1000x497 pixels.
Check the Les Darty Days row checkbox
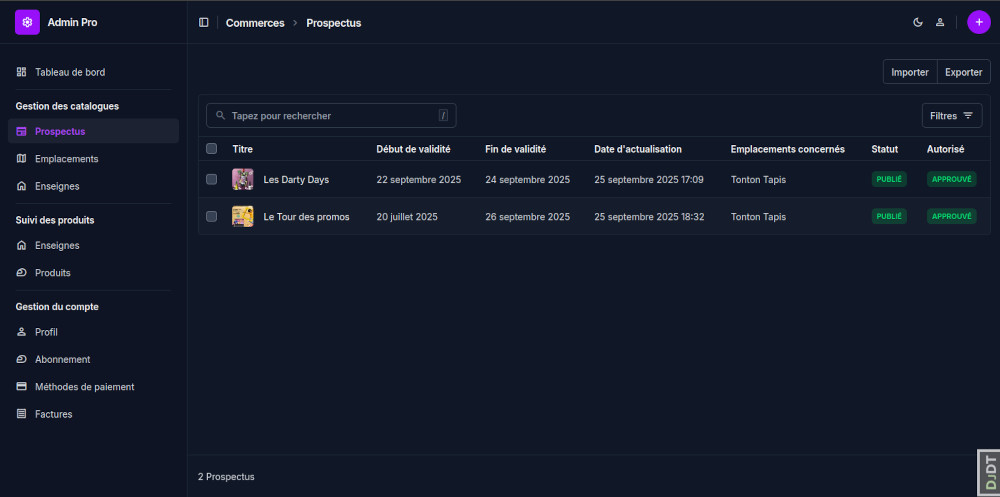(x=211, y=180)
